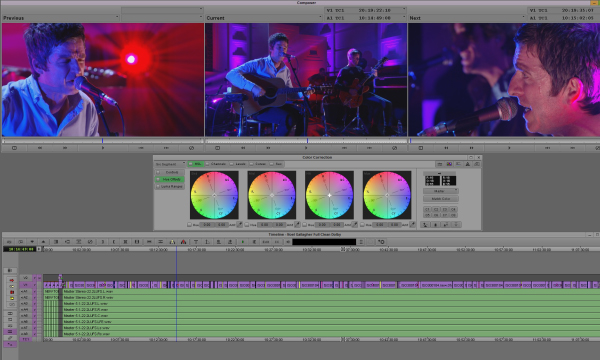The image size is (600, 360).
Task: Click the Mark Out bracket icon in Timeline toolbar
Action: point(114,242)
